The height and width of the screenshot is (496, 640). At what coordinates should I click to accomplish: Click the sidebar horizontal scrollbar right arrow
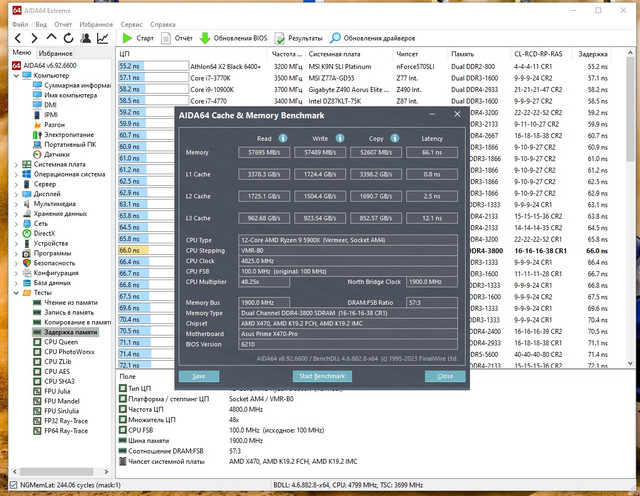click(107, 472)
